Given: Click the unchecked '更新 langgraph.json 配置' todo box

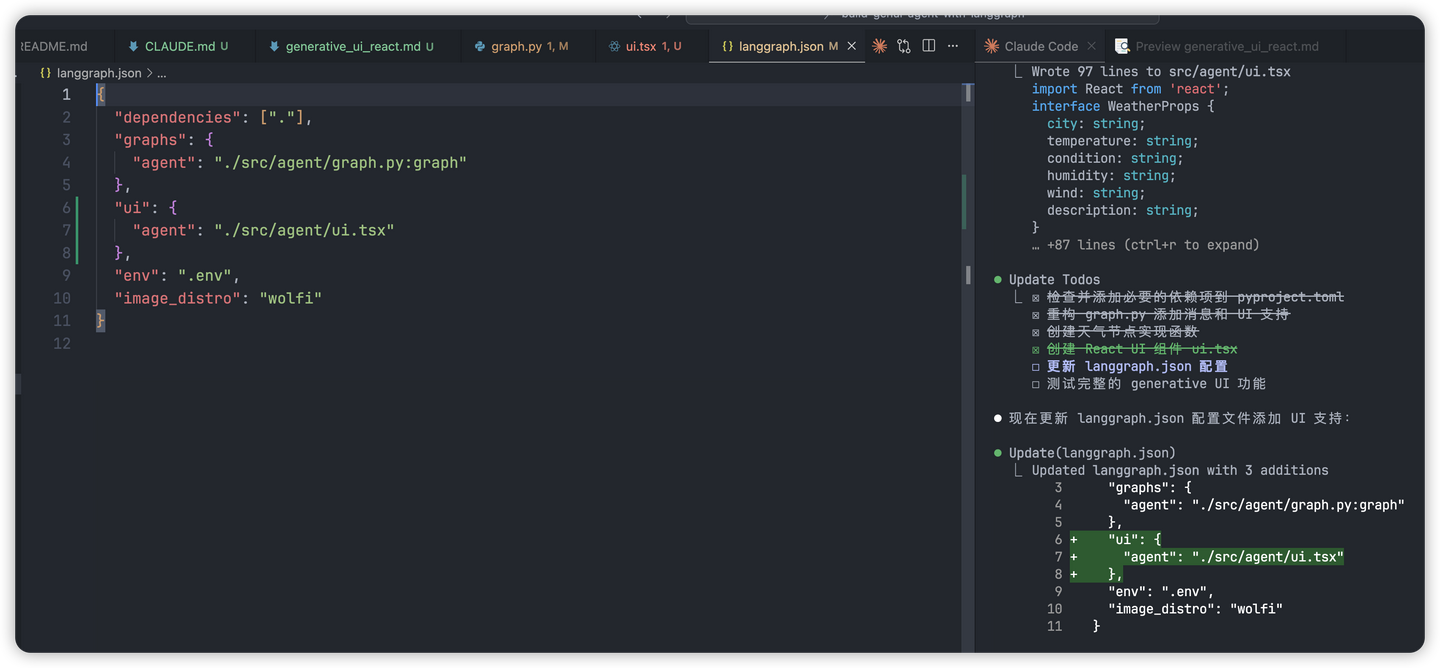Looking at the screenshot, I should point(1036,367).
